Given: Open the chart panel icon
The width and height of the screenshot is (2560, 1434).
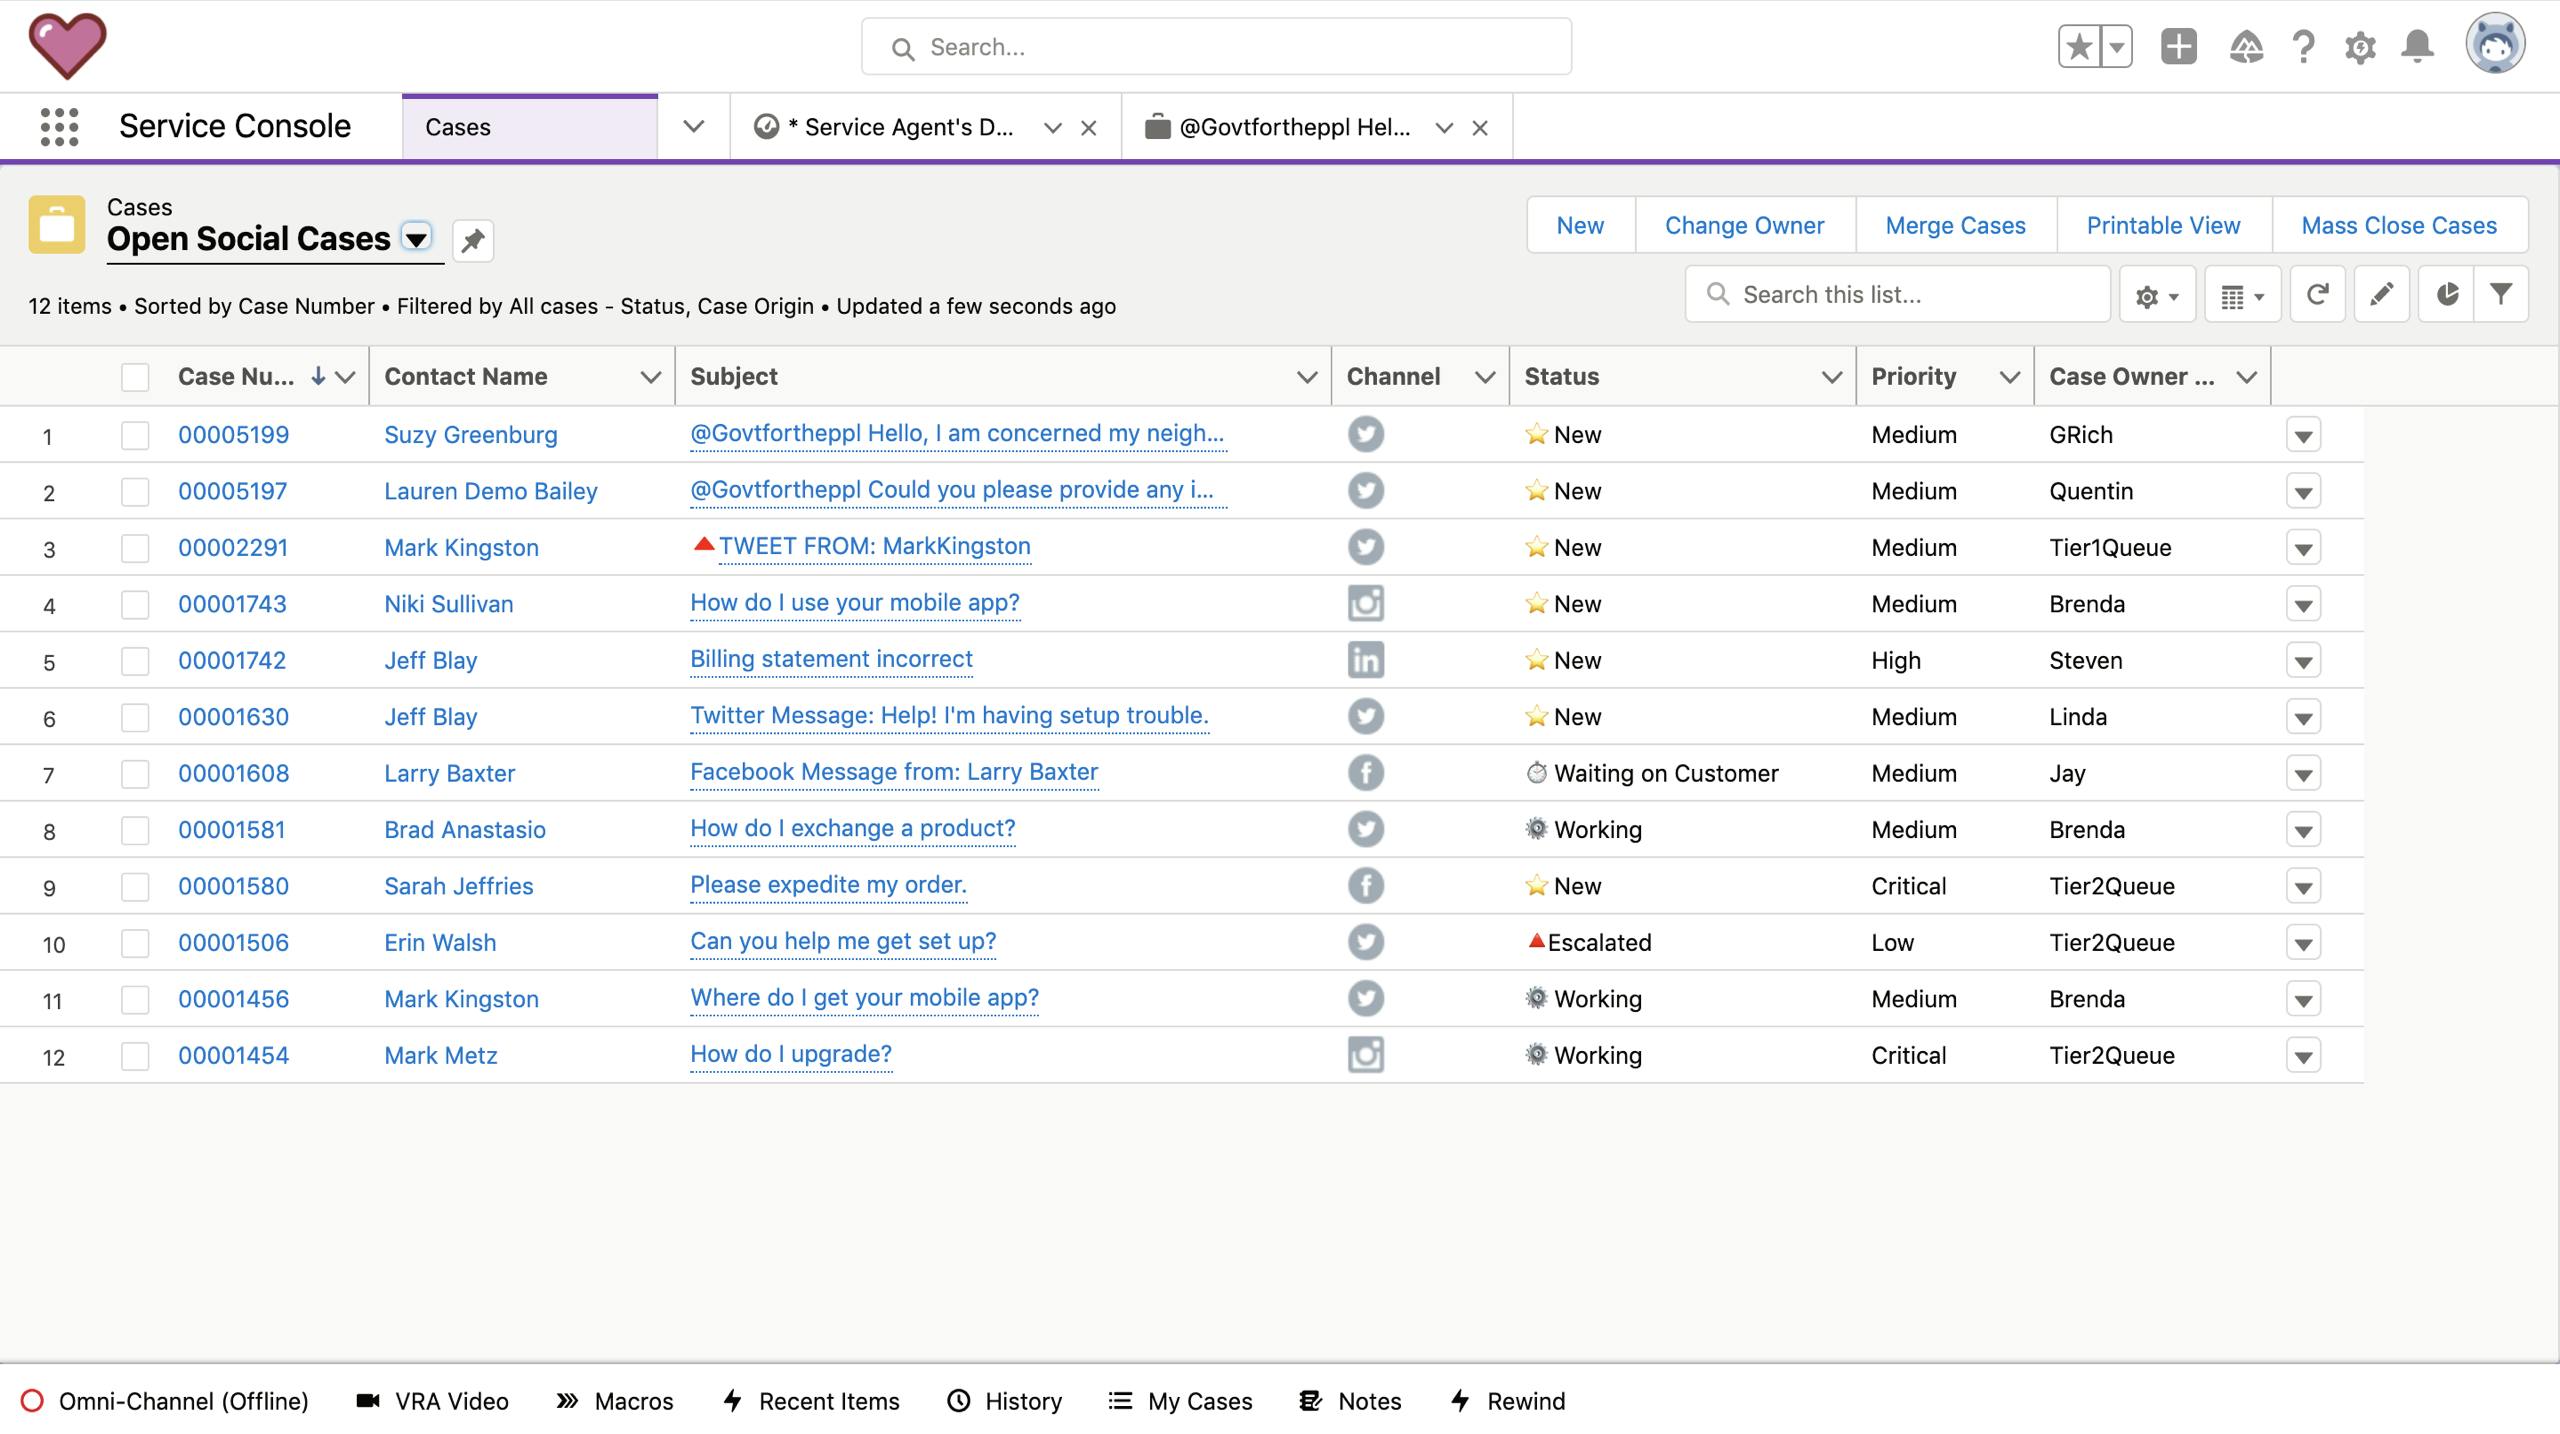Looking at the screenshot, I should click(2446, 294).
